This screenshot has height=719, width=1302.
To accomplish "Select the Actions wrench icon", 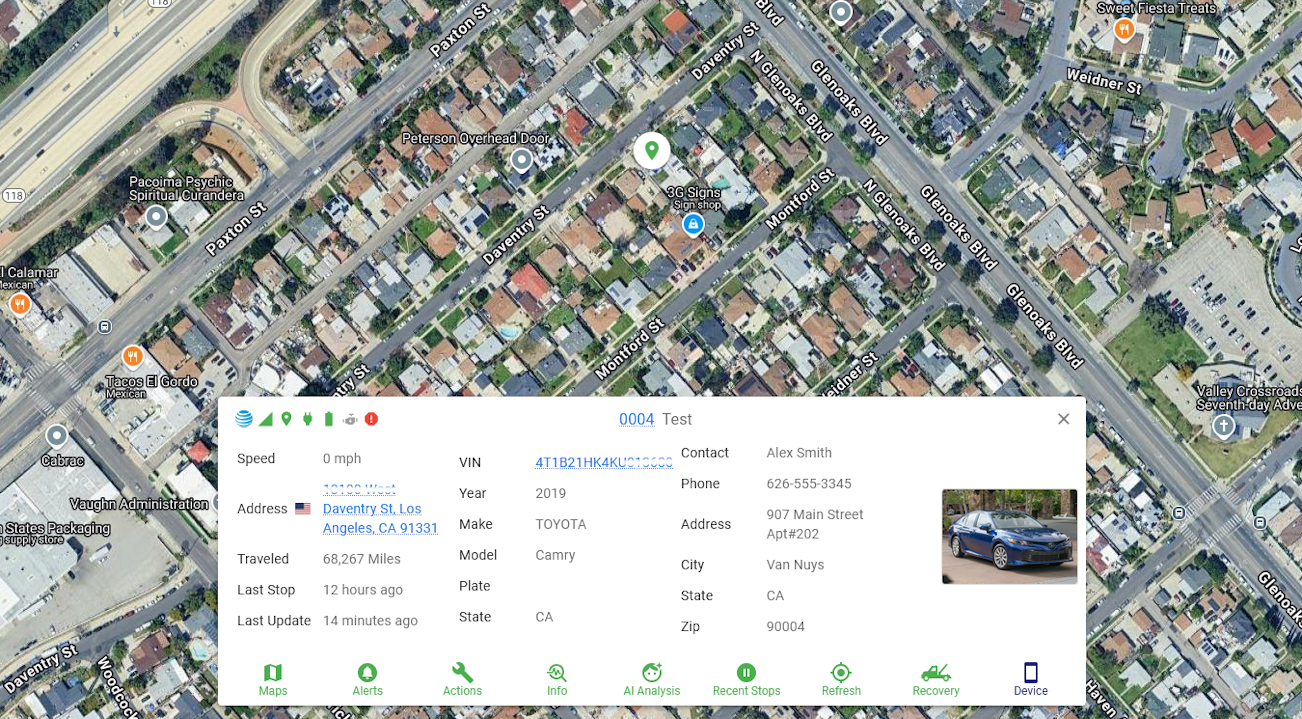I will (x=462, y=678).
